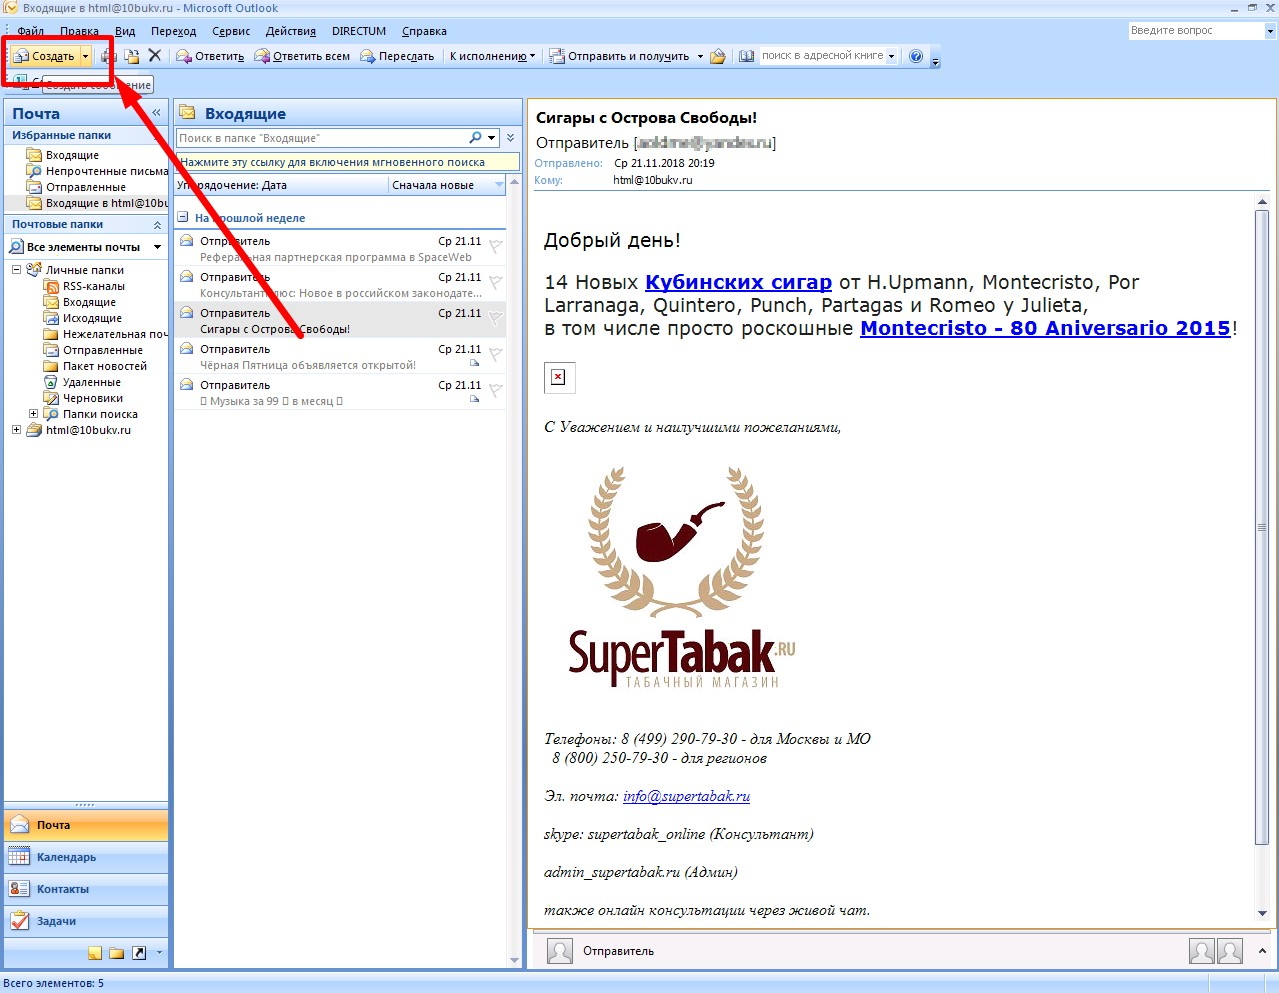Click the Сначала новые sort header
Image resolution: width=1279 pixels, height=993 pixels.
448,185
